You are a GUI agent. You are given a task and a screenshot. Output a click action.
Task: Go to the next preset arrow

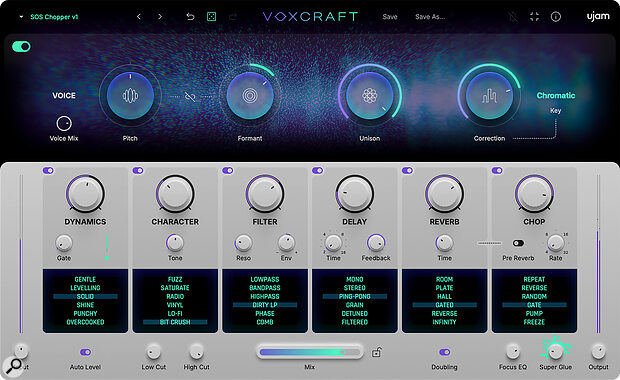pos(160,17)
